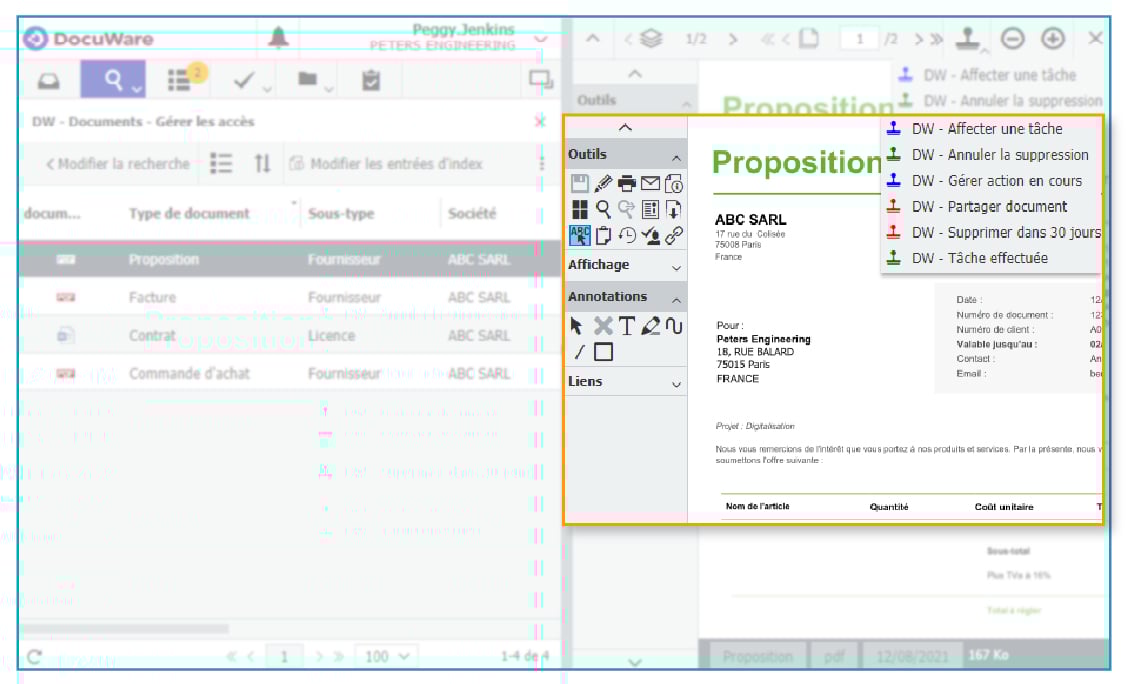The width and height of the screenshot is (1129, 684).
Task: Click the chain link icon in Outils
Action: pyautogui.click(x=675, y=236)
